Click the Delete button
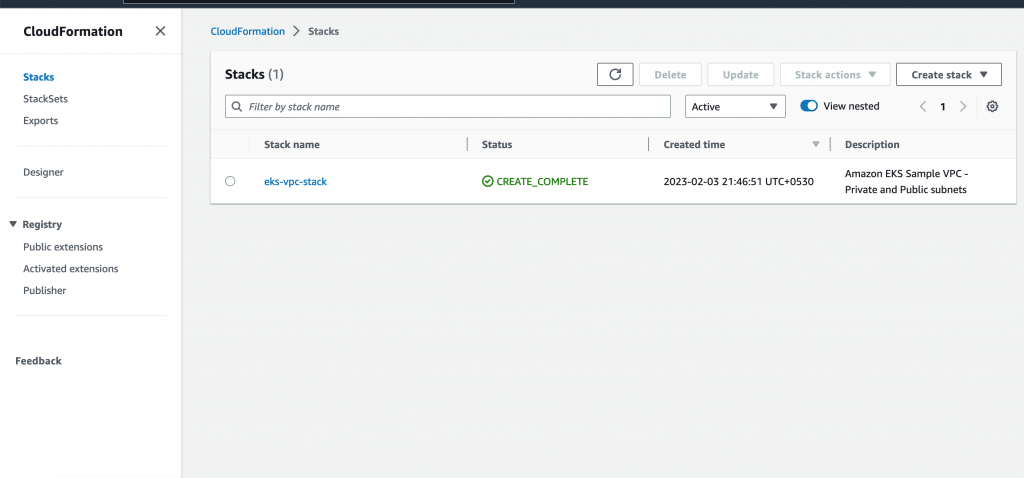Screen dimensions: 1024x478 (x=670, y=75)
